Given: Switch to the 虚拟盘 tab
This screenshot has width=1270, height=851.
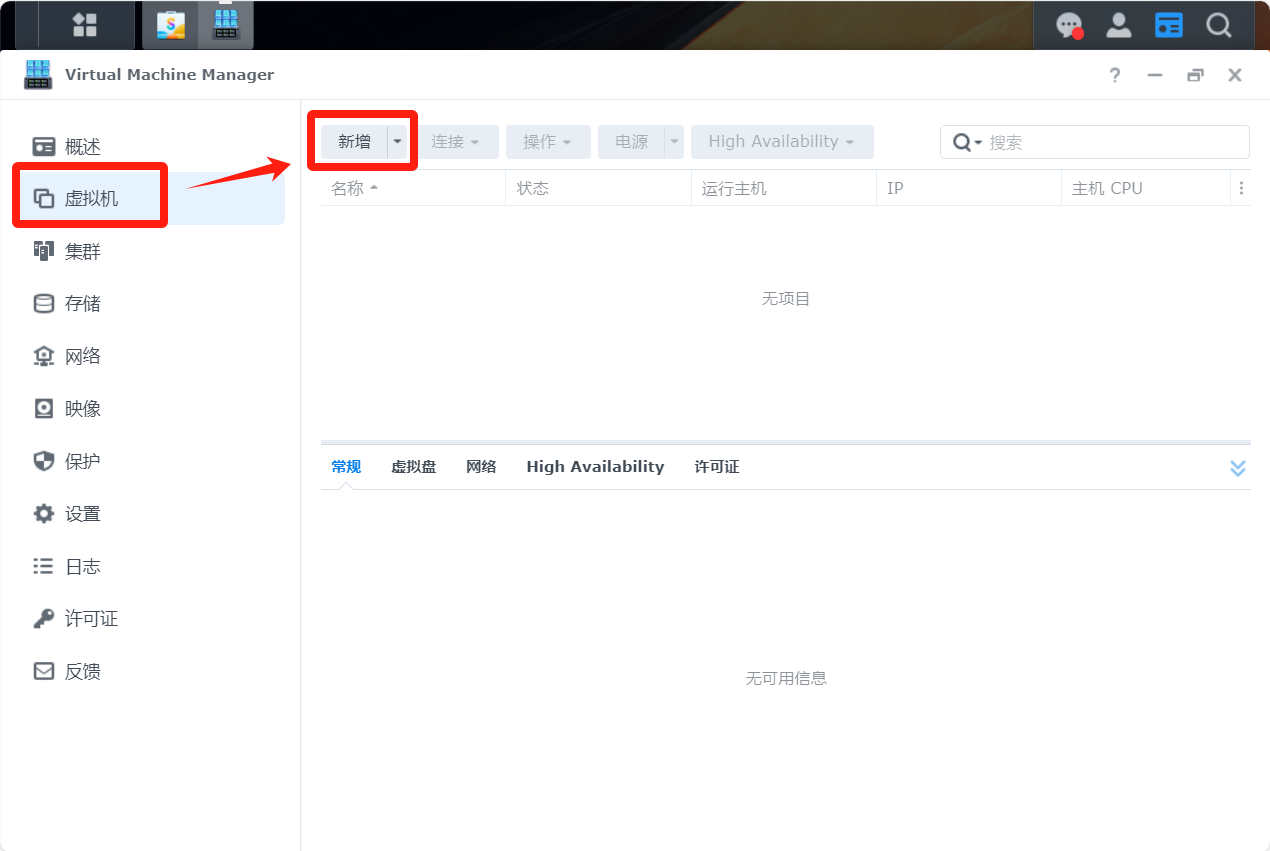Looking at the screenshot, I should [413, 467].
